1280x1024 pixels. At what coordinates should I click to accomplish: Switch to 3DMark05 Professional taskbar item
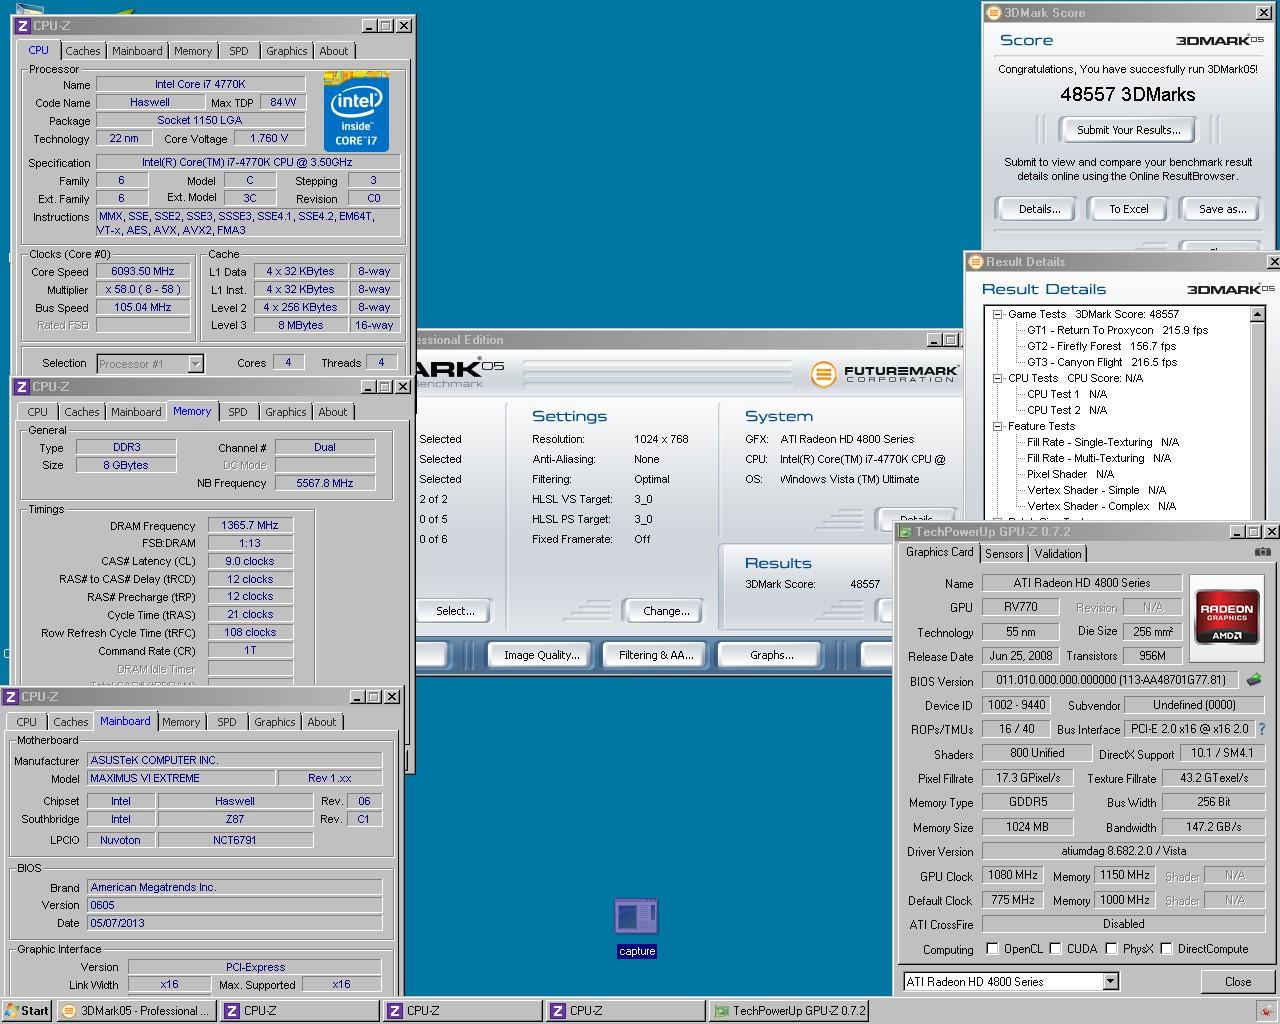pyautogui.click(x=137, y=1010)
